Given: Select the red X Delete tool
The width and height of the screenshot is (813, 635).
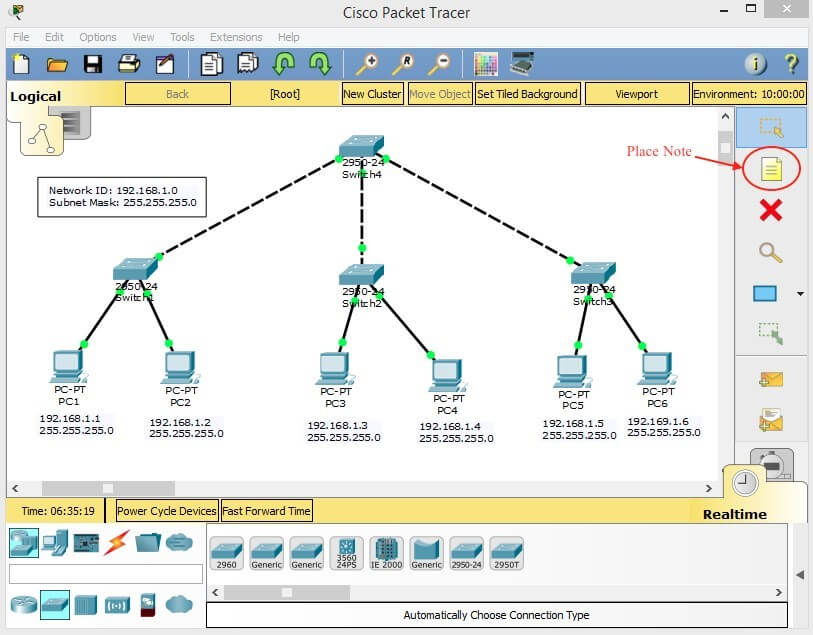Looking at the screenshot, I should (771, 211).
